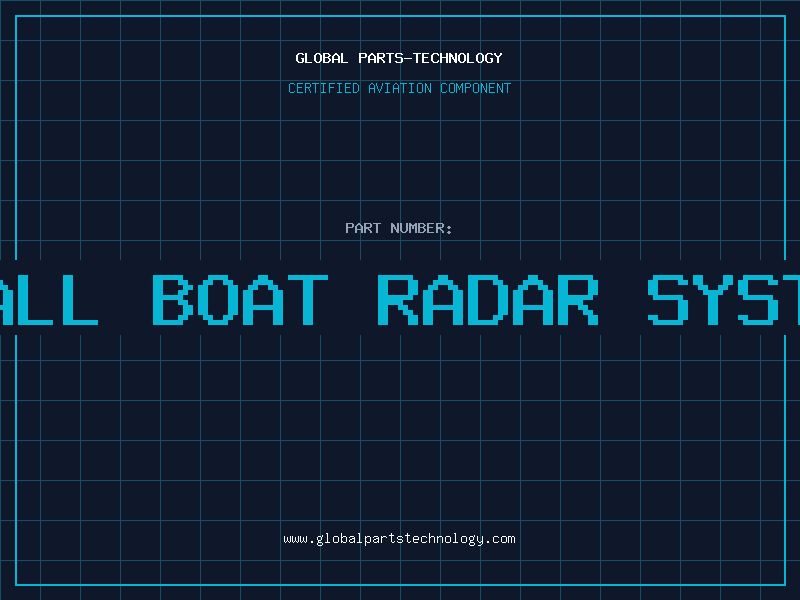Image resolution: width=800 pixels, height=600 pixels.
Task: Click the word GLOBAL in the header
Action: 322,58
